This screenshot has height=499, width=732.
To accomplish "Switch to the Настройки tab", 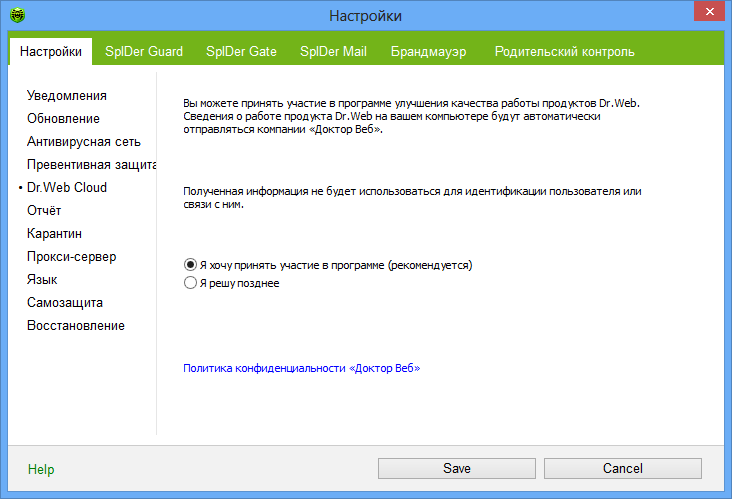I will point(51,51).
